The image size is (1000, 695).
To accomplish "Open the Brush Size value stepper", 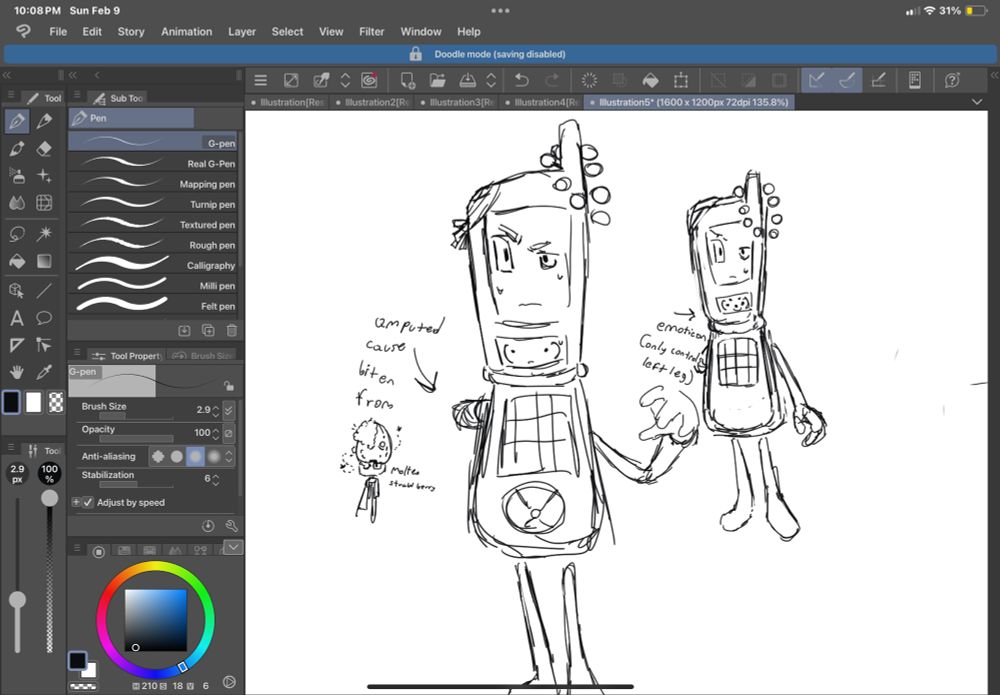I will coord(216,410).
